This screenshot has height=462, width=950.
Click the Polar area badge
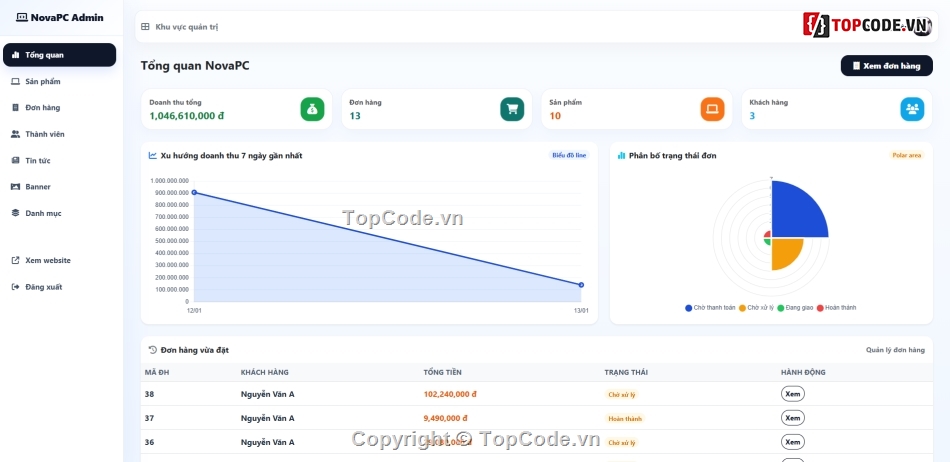(x=907, y=156)
